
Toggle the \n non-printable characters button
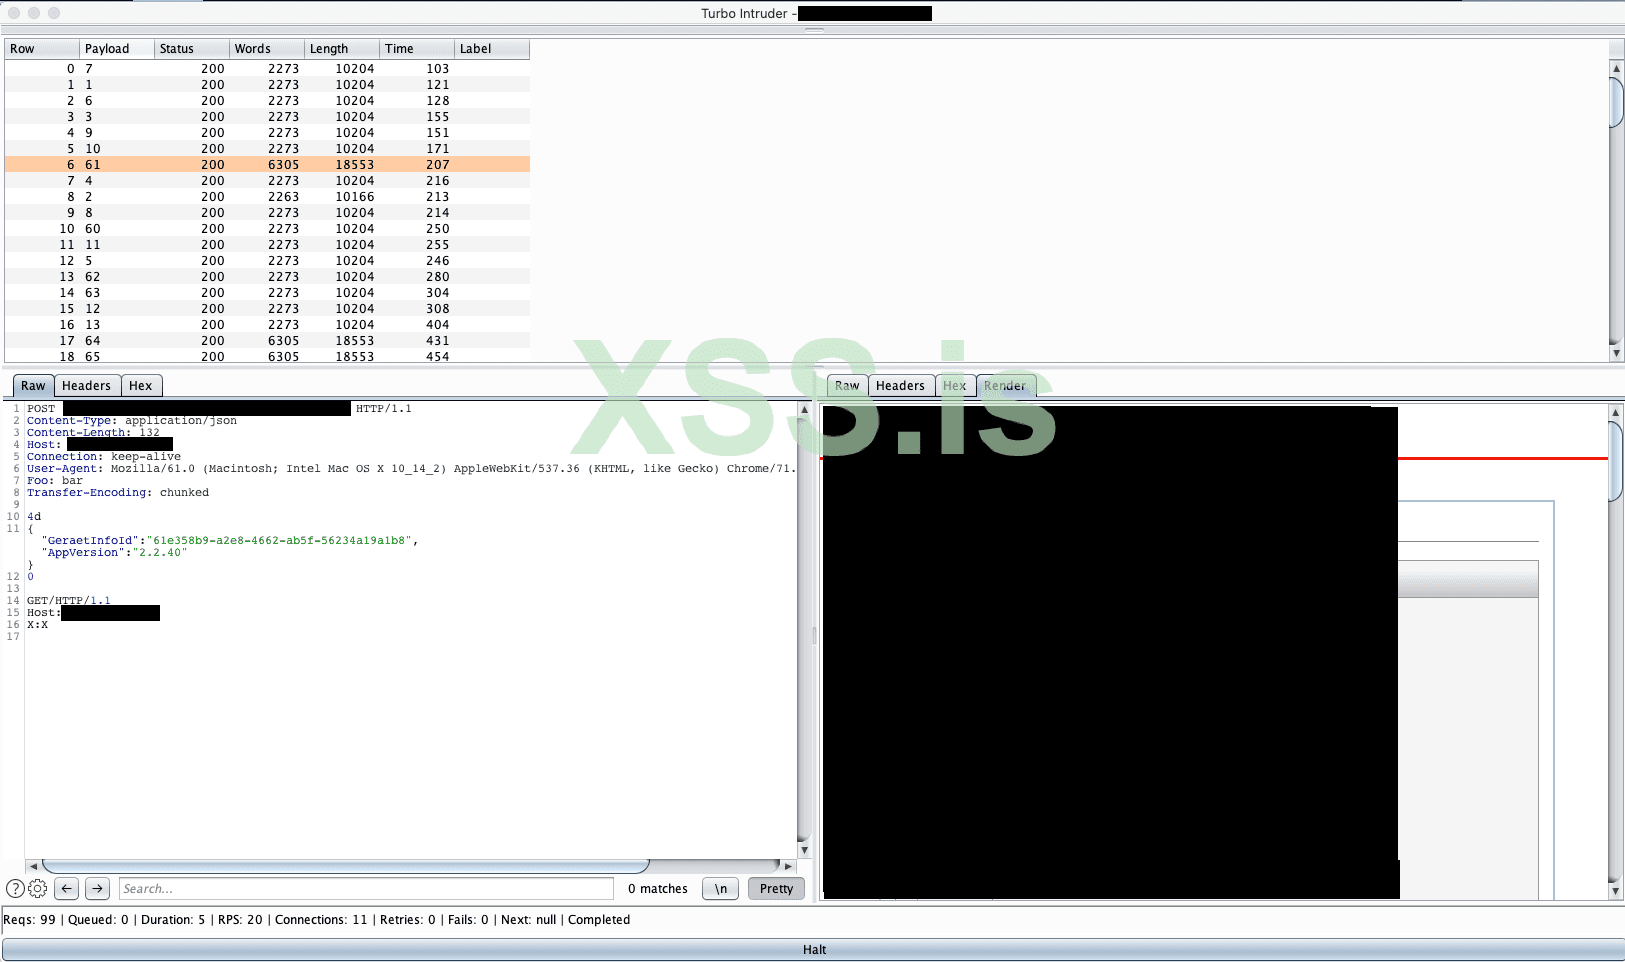pos(721,888)
